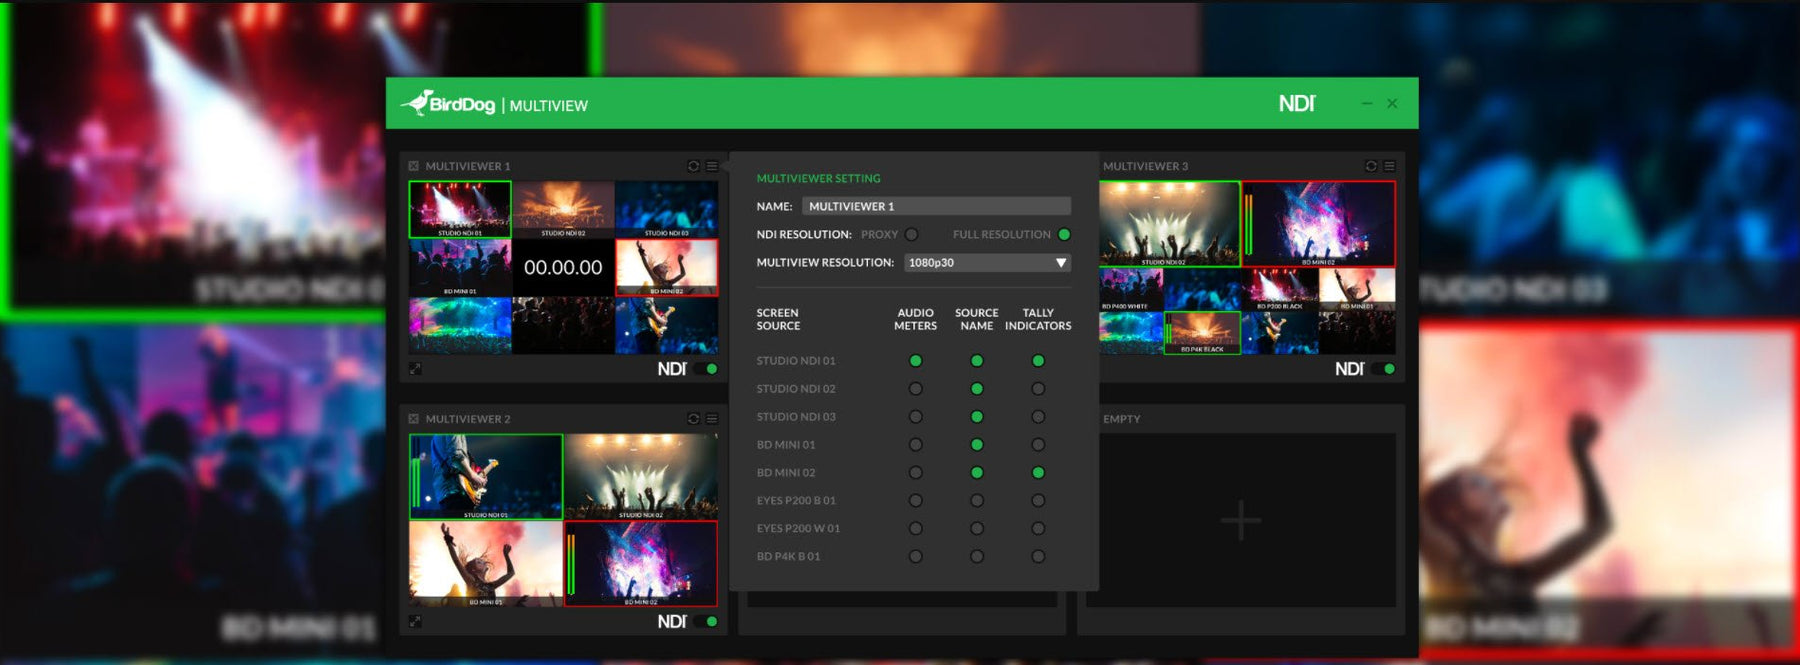Viewport: 1800px width, 665px height.
Task: Click the Multiviewer 3 refresh icon
Action: [x=1371, y=166]
